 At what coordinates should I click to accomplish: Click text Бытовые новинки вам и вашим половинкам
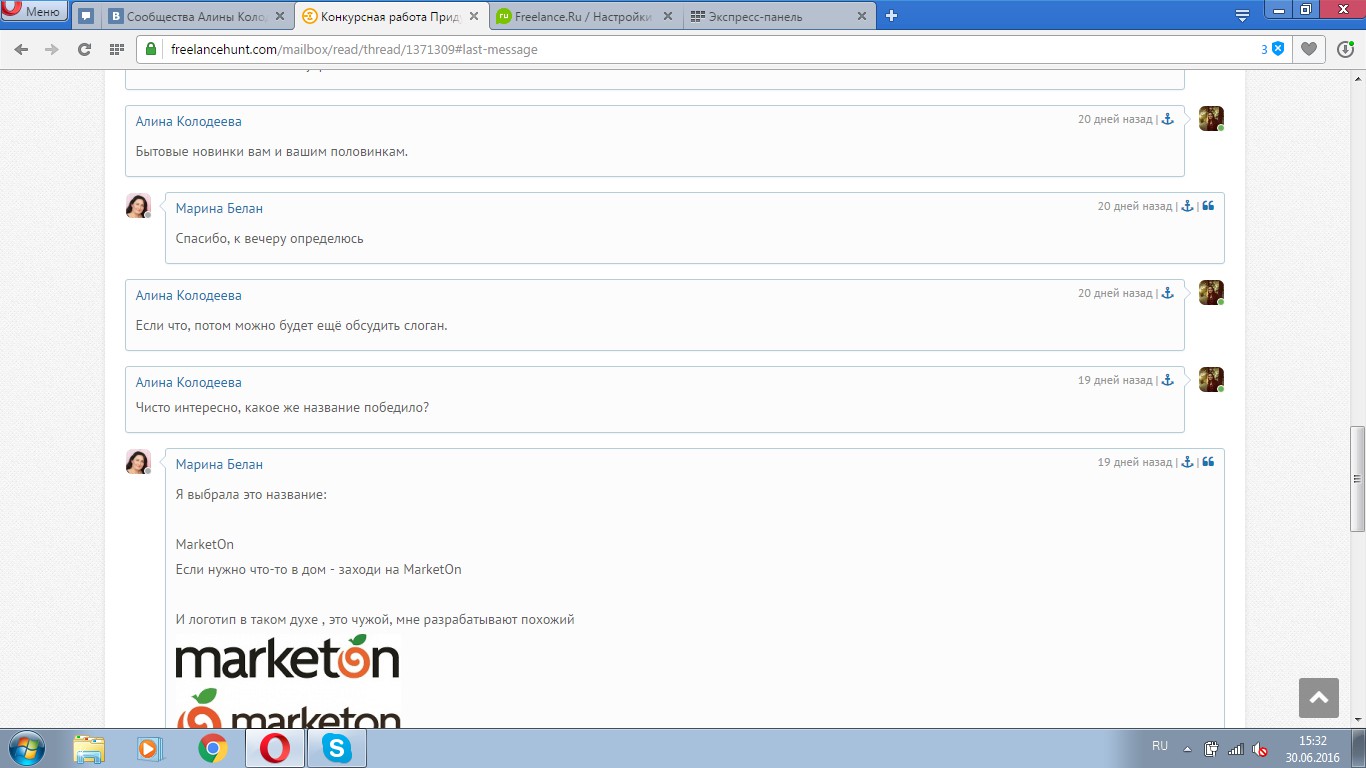click(272, 152)
